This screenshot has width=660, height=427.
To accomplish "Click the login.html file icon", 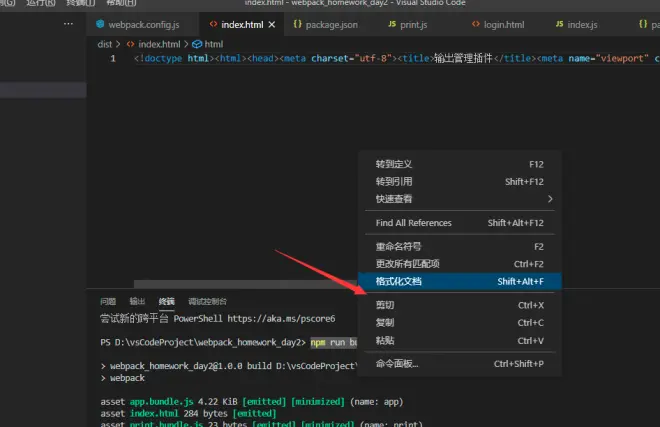I will pyautogui.click(x=476, y=24).
